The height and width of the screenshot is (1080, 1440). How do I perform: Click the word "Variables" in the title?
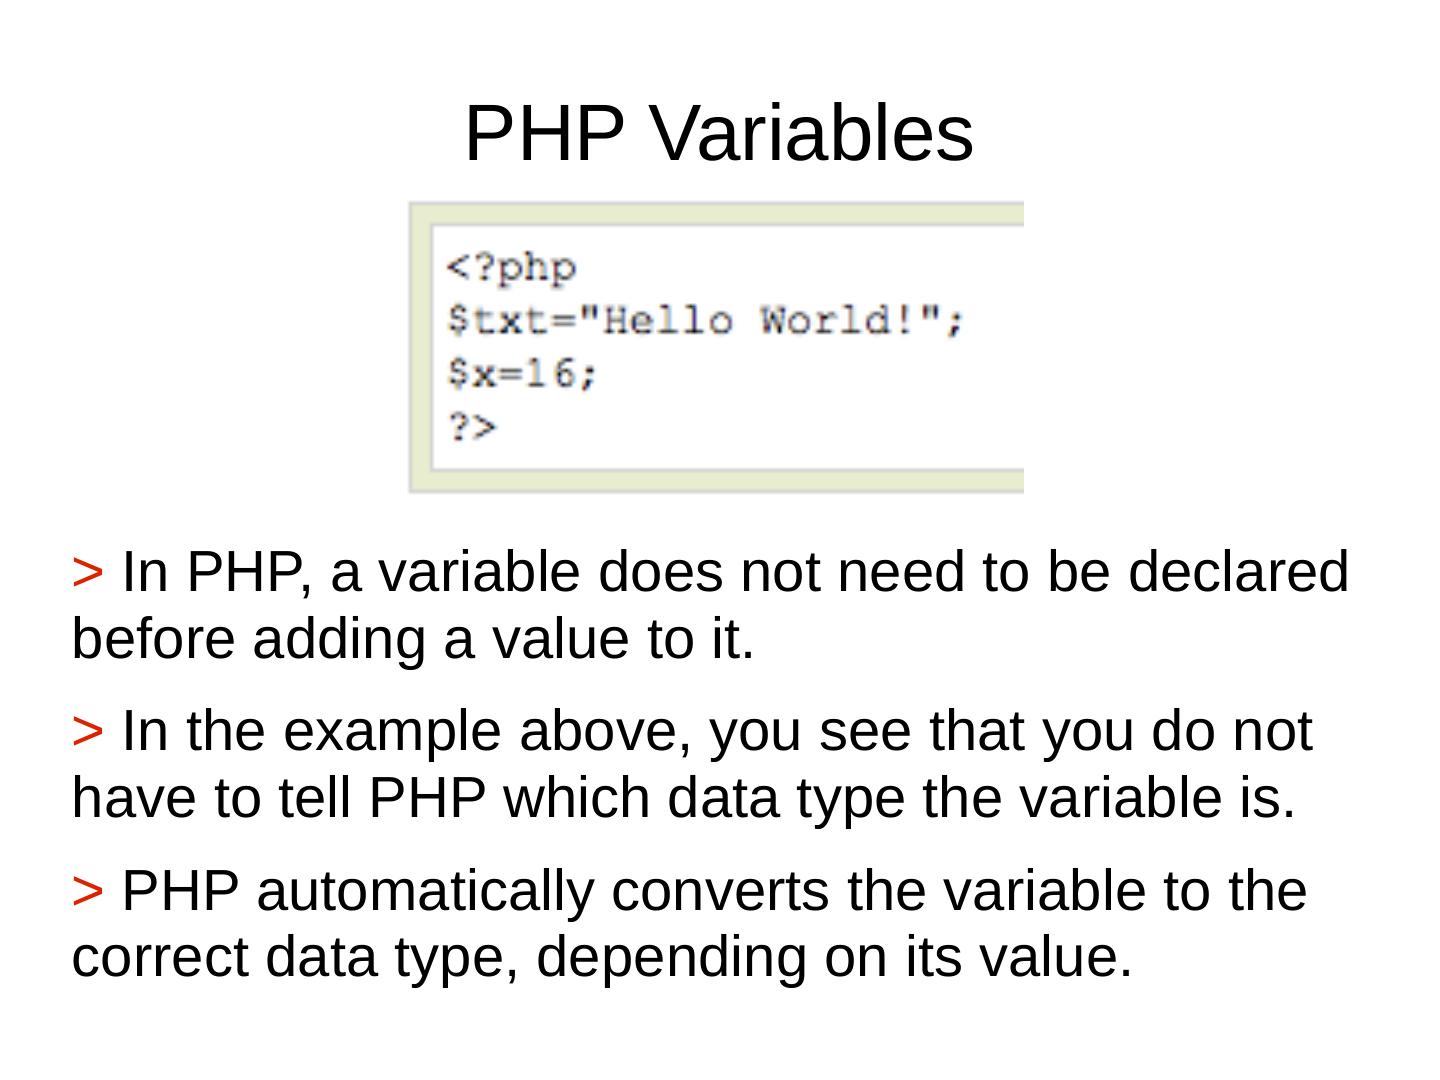[x=812, y=134]
